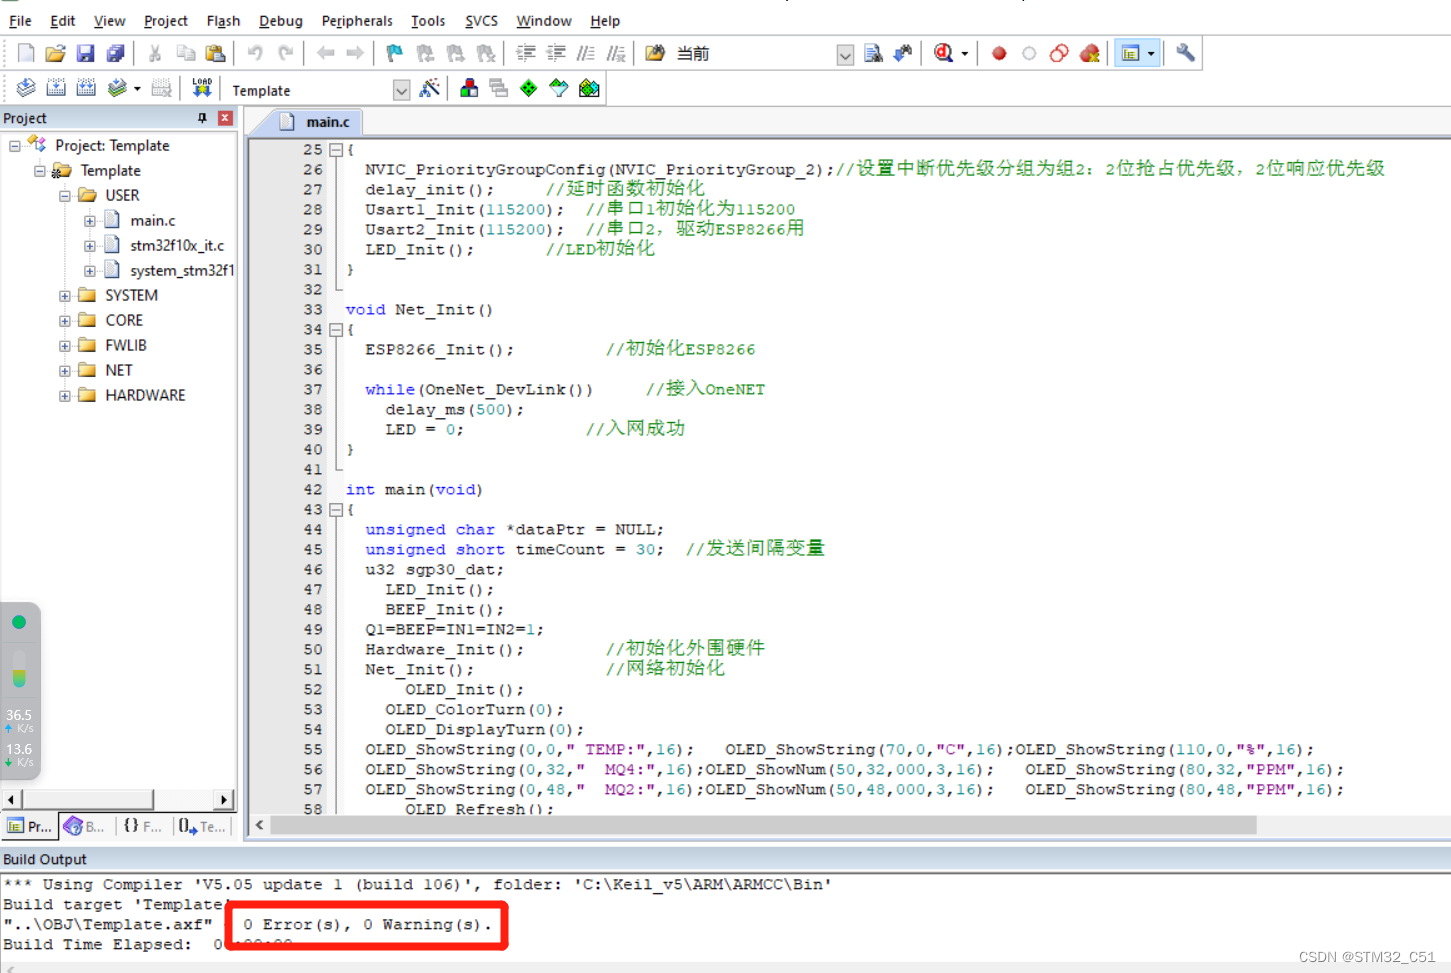Collapse Project: Template root node
Screen dimensions: 1451x973
click(15, 146)
